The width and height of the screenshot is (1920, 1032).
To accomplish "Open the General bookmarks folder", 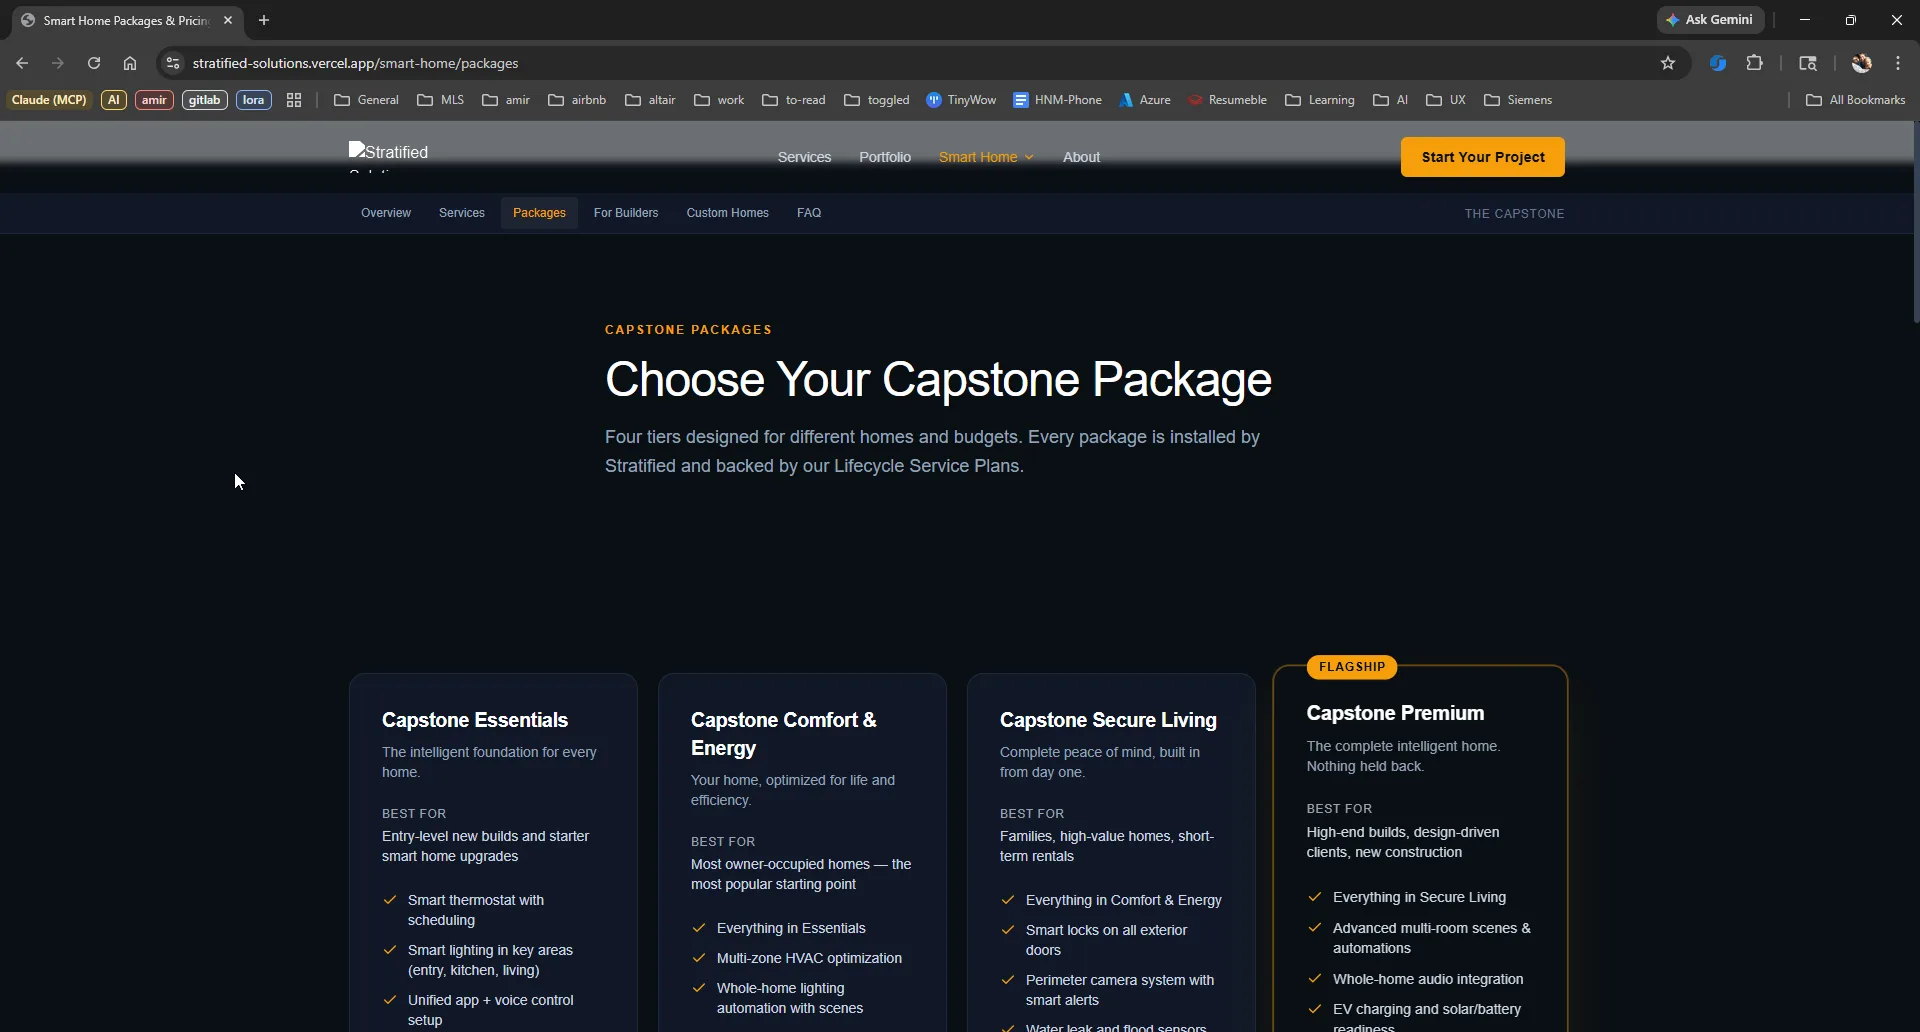I will [x=366, y=100].
